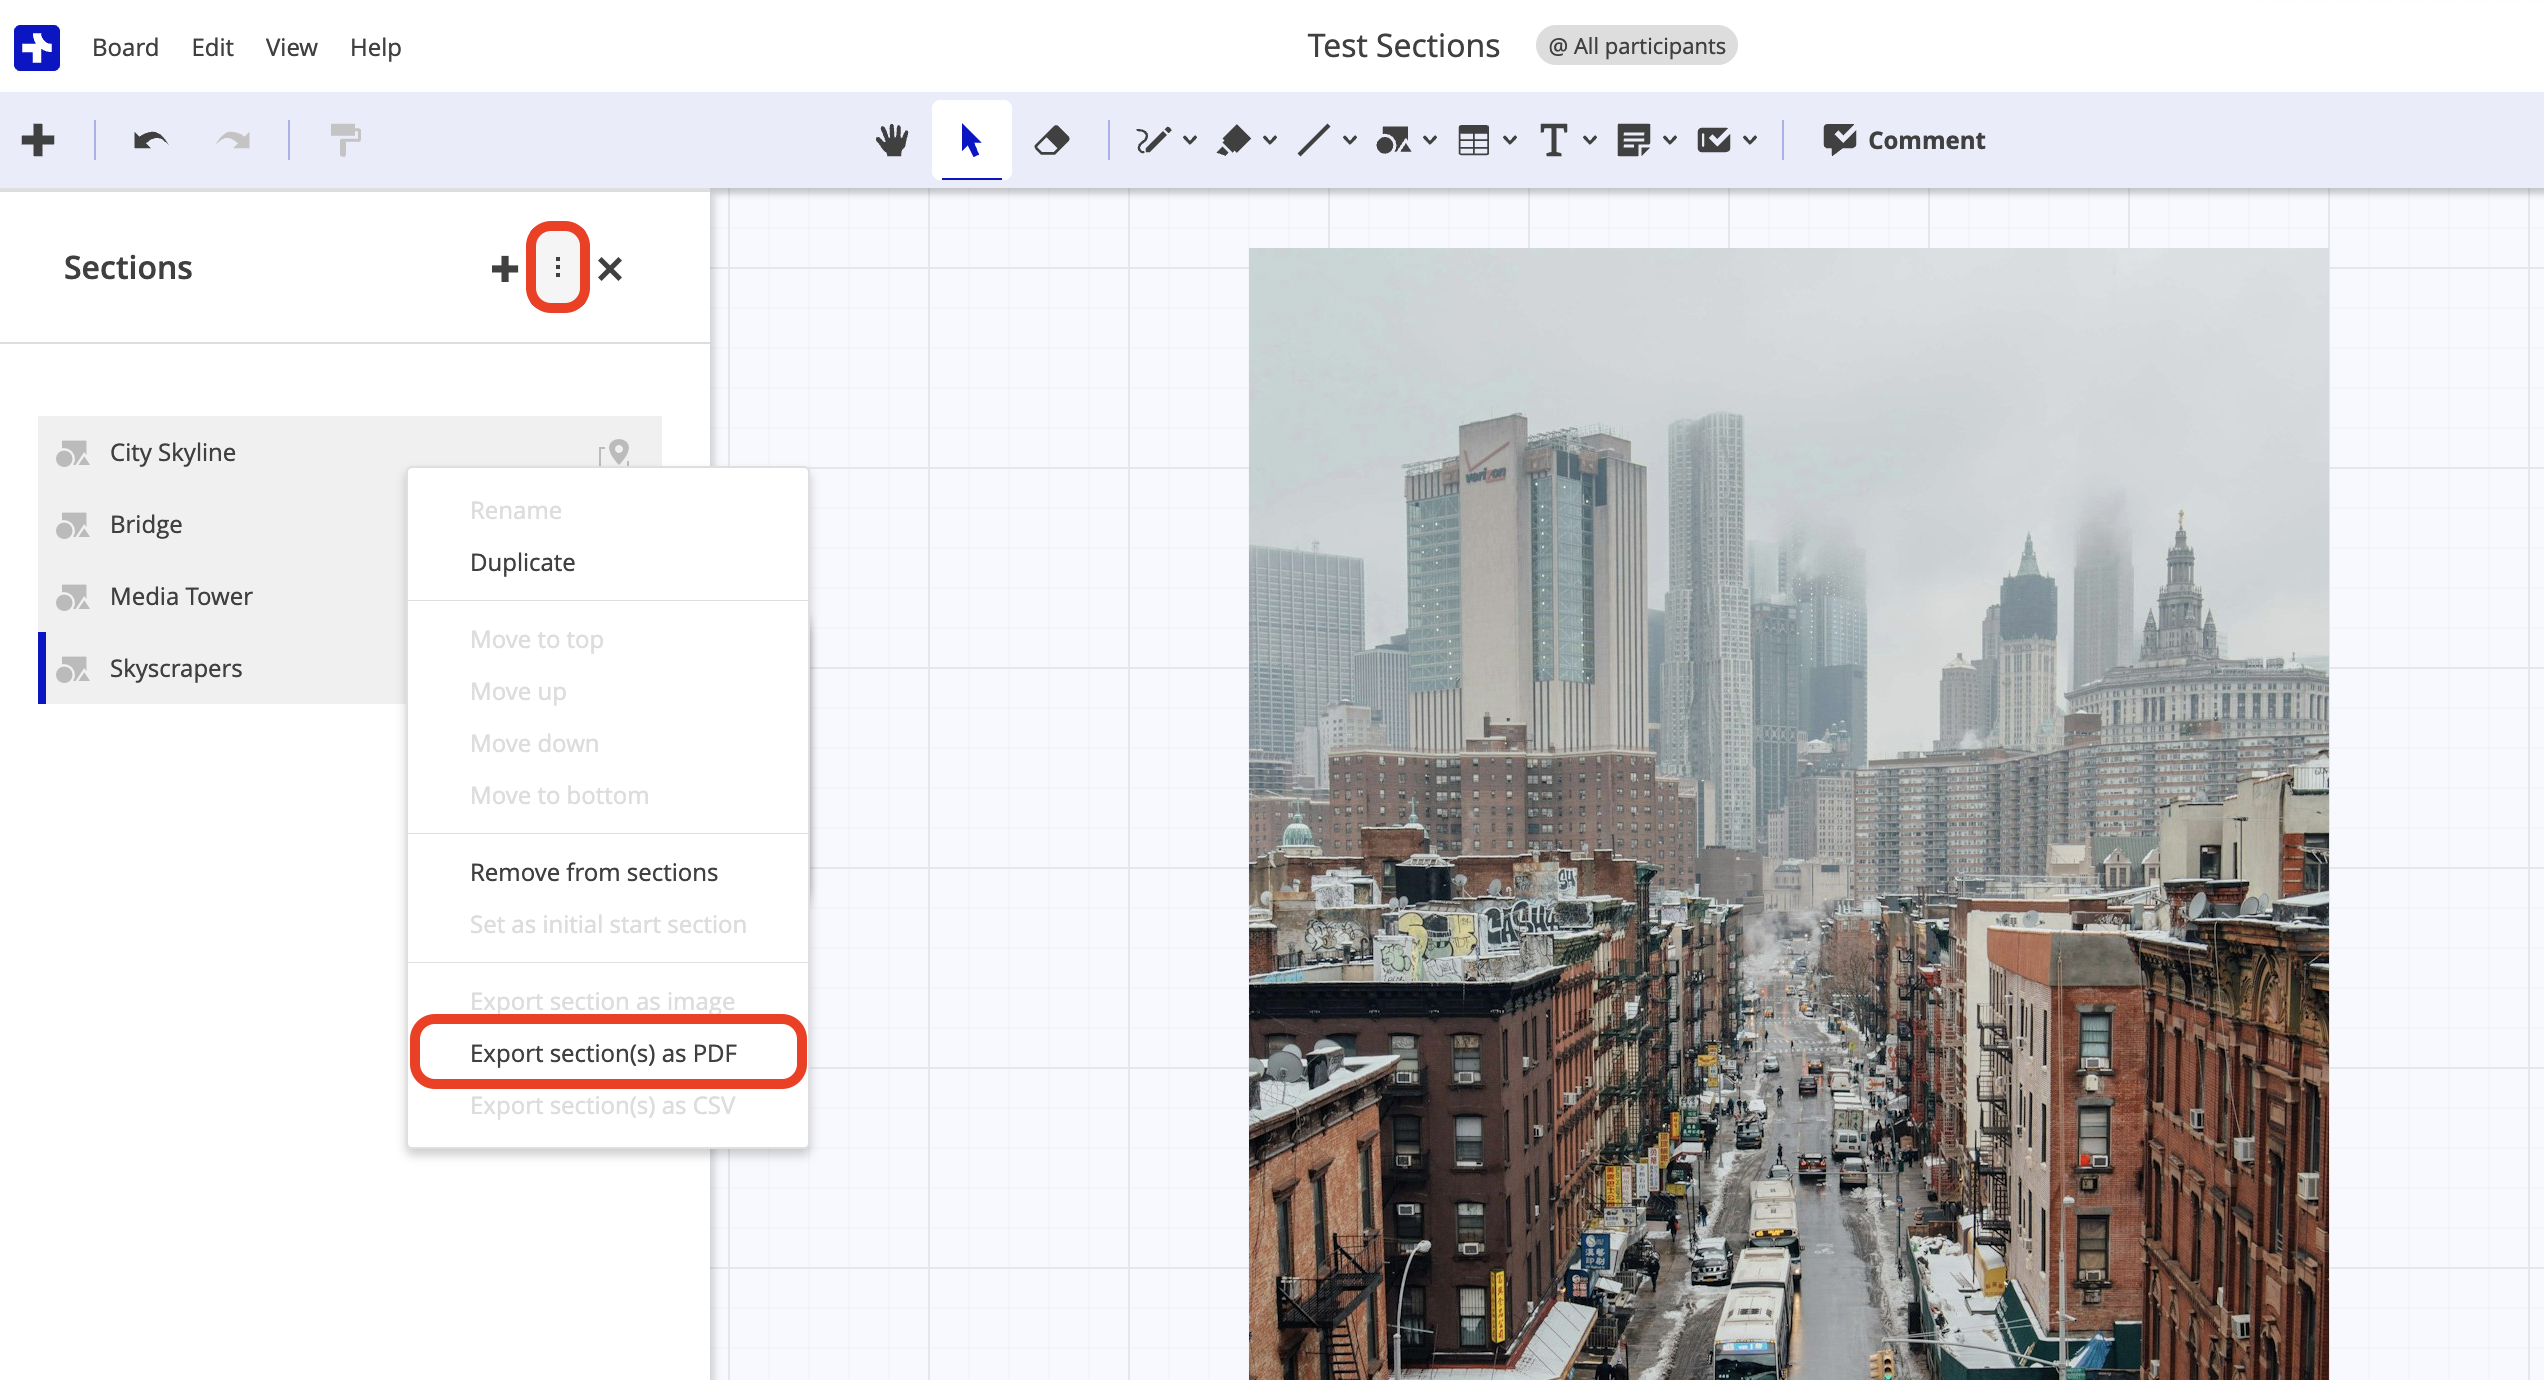Image resolution: width=2544 pixels, height=1380 pixels.
Task: Open the board Comment tool
Action: [1901, 140]
